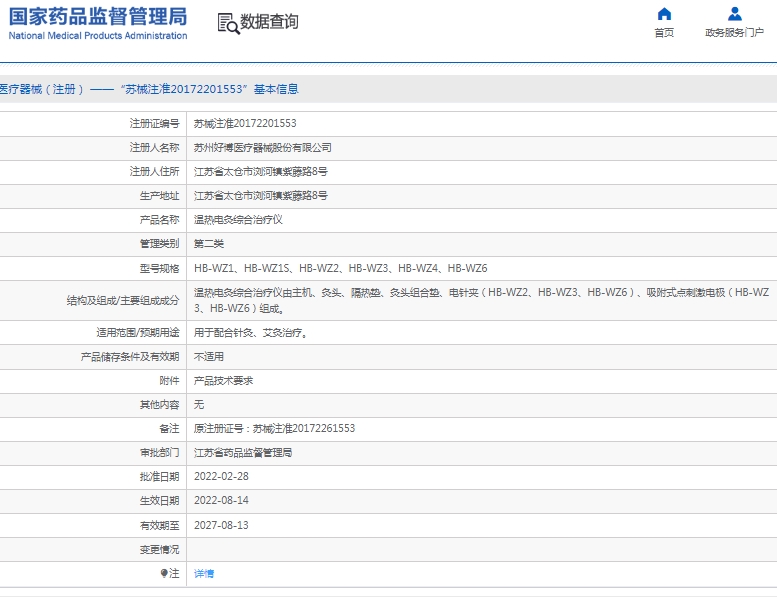This screenshot has width=777, height=597.
Task: Click the 适用范围/预期用途 label
Action: (x=138, y=333)
